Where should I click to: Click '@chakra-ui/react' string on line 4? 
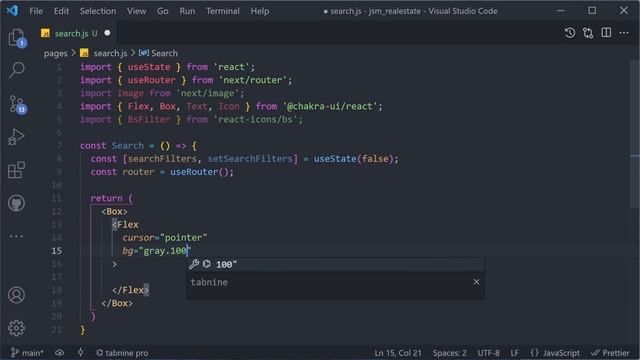click(x=330, y=106)
